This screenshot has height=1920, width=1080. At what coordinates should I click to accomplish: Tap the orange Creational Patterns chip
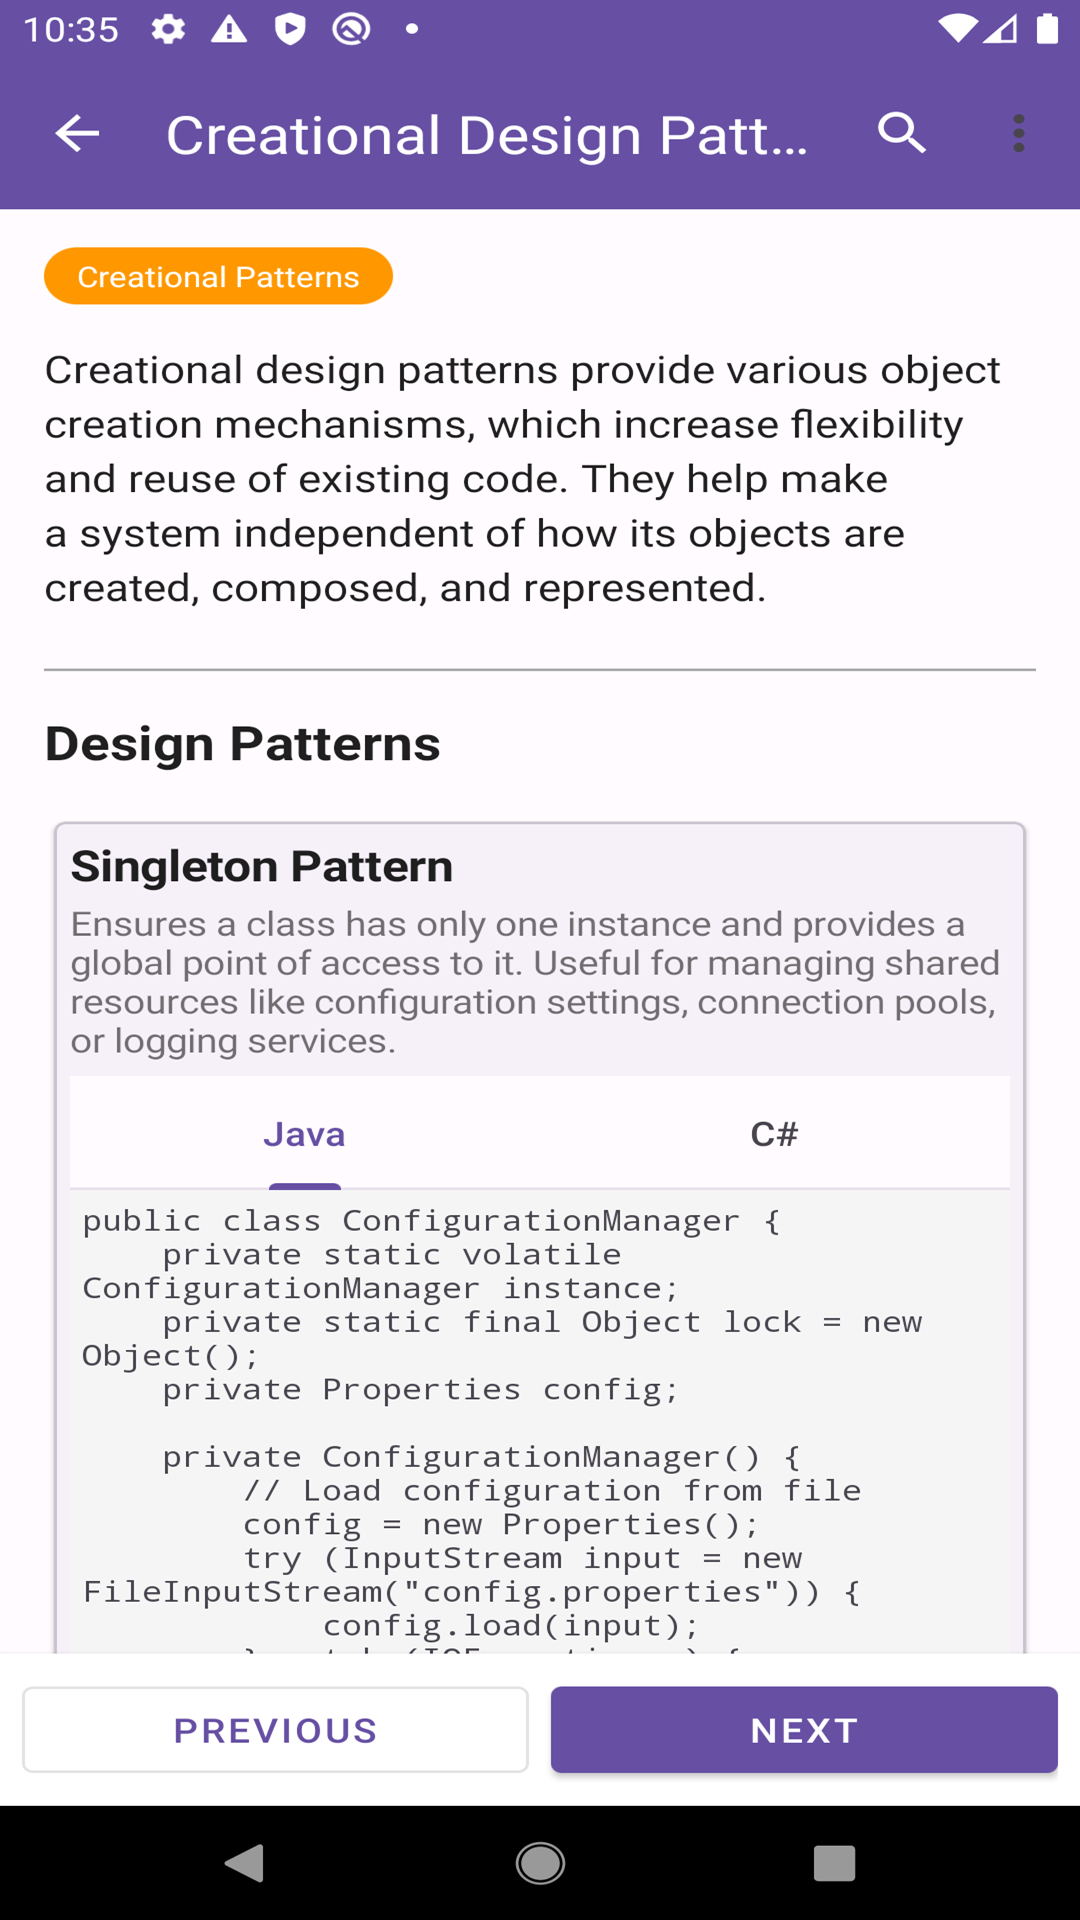click(218, 276)
